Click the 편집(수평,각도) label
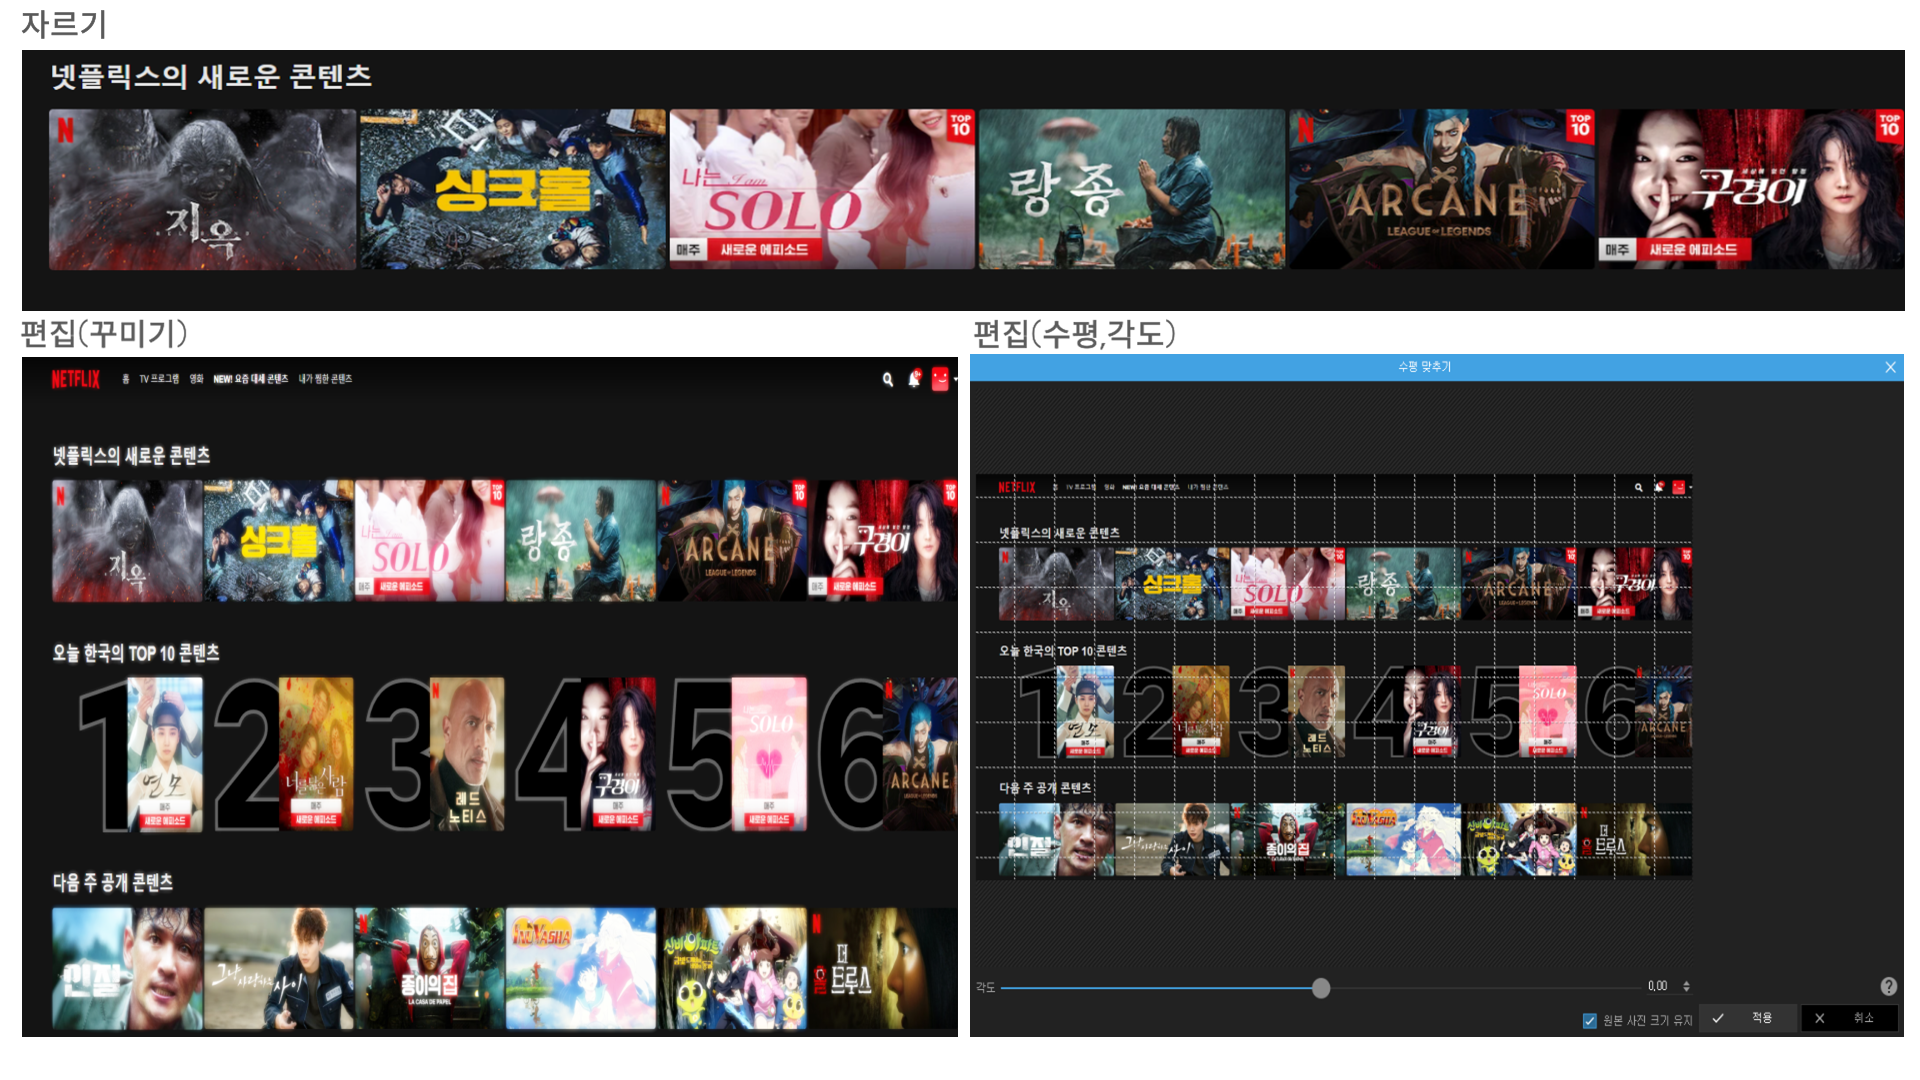Viewport: 1920px width, 1080px height. coord(1075,333)
